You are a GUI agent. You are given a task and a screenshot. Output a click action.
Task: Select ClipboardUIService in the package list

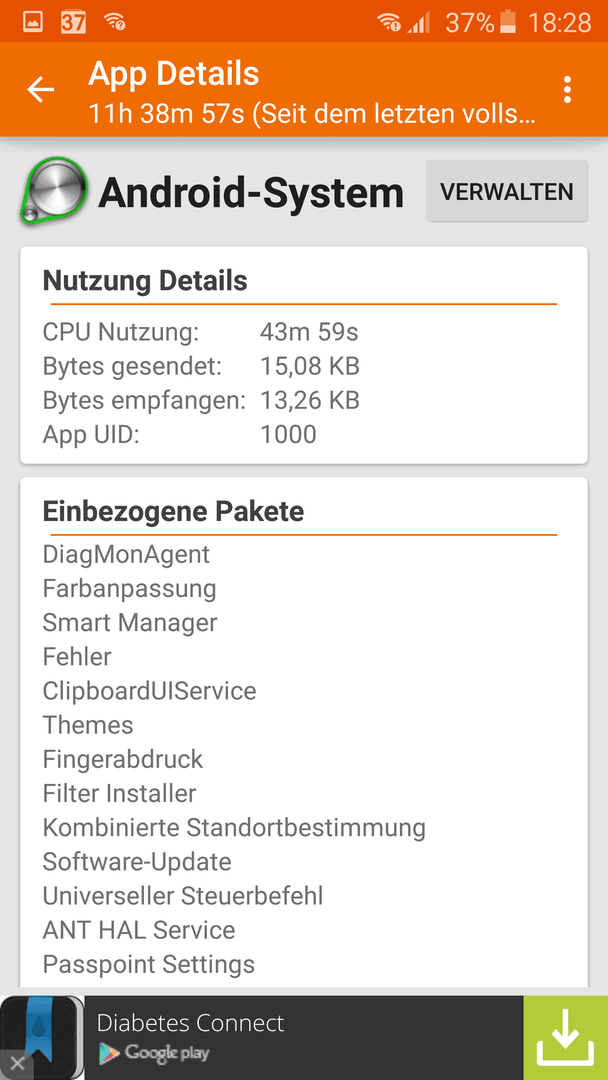click(149, 690)
